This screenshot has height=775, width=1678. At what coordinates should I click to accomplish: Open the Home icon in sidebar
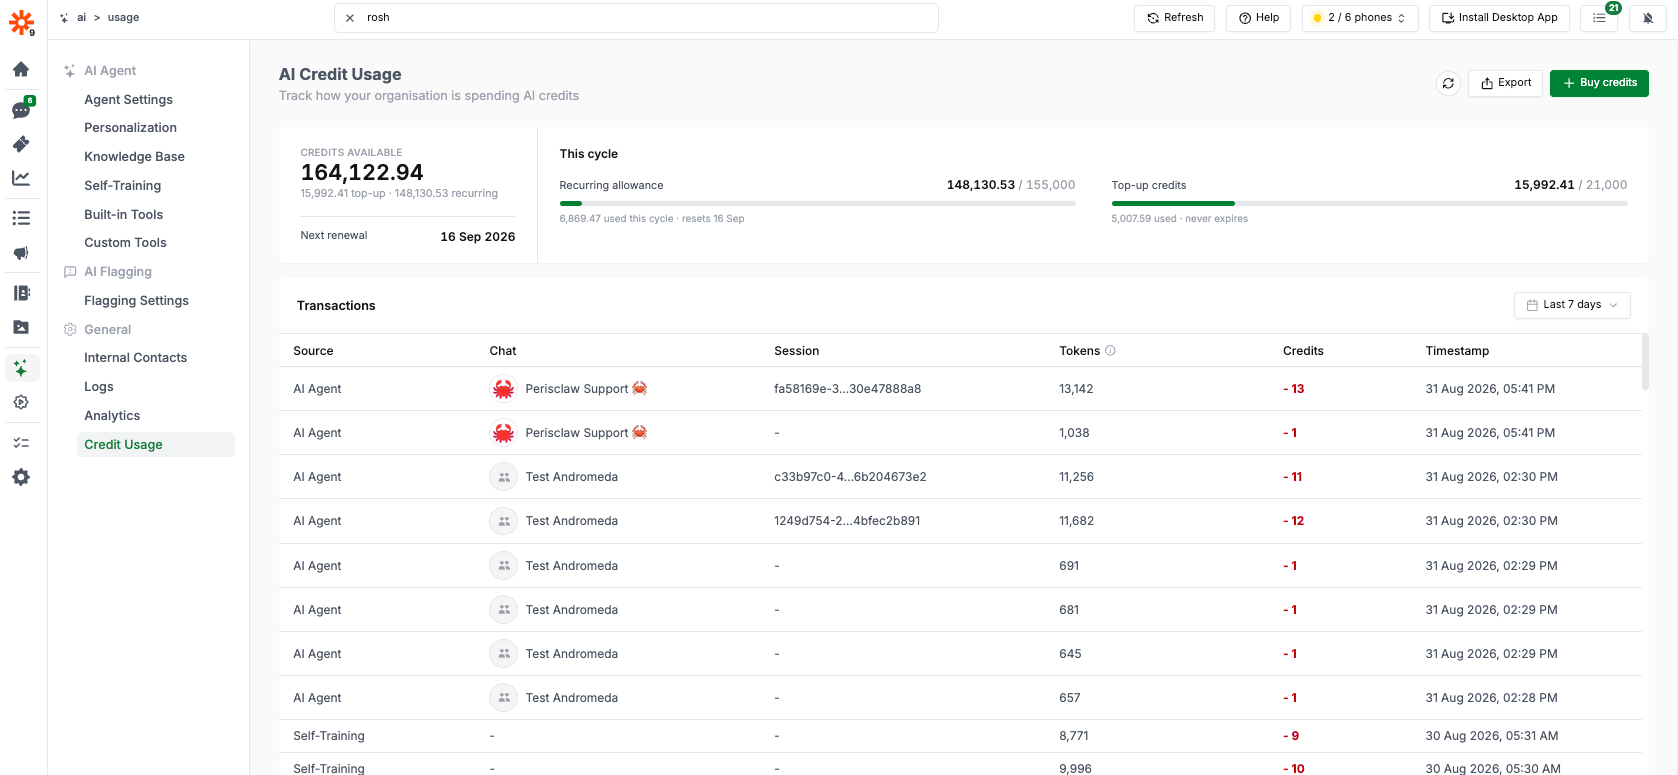point(21,69)
